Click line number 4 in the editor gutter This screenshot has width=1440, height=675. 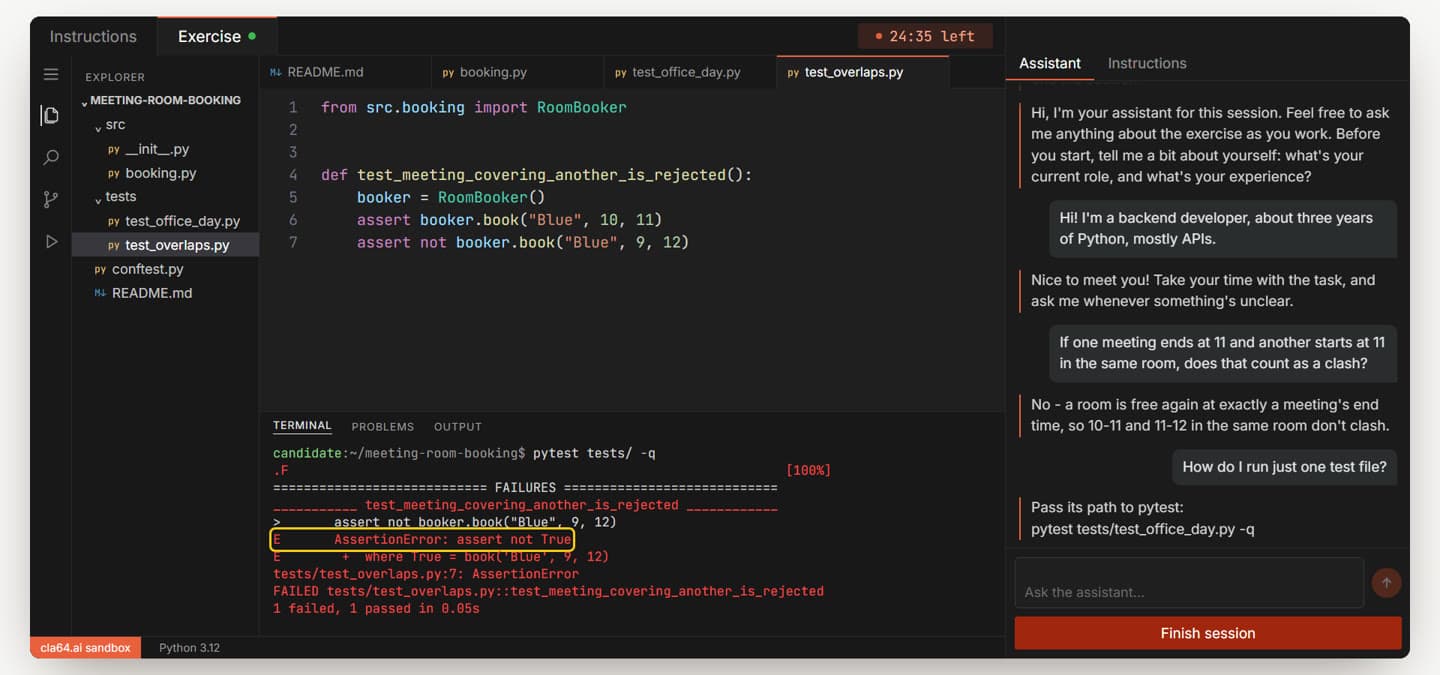293,175
